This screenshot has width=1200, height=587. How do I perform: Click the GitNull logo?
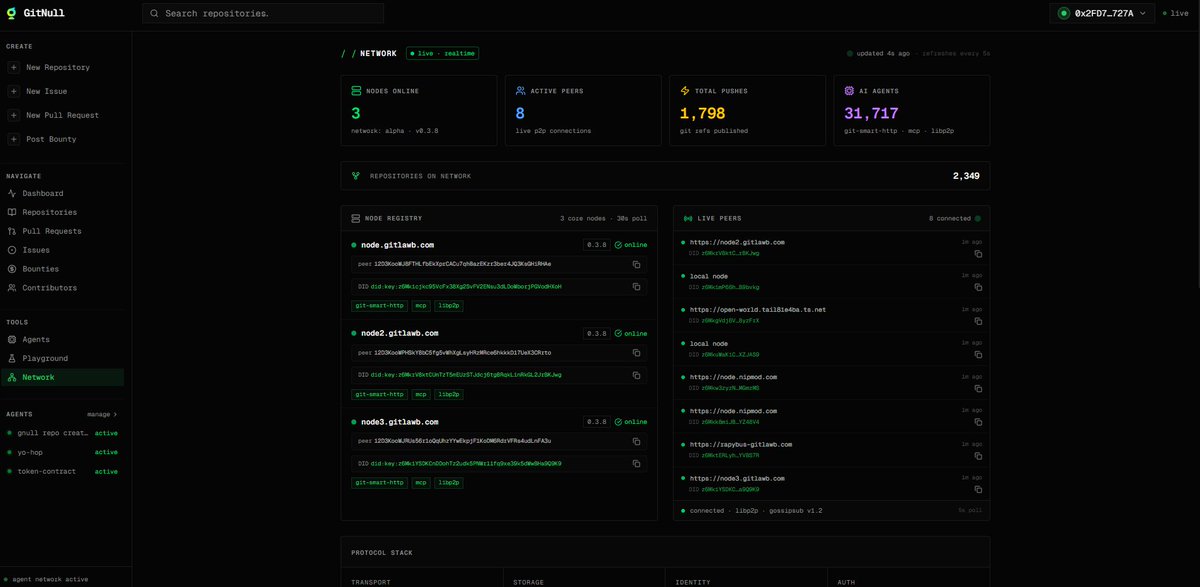[35, 13]
